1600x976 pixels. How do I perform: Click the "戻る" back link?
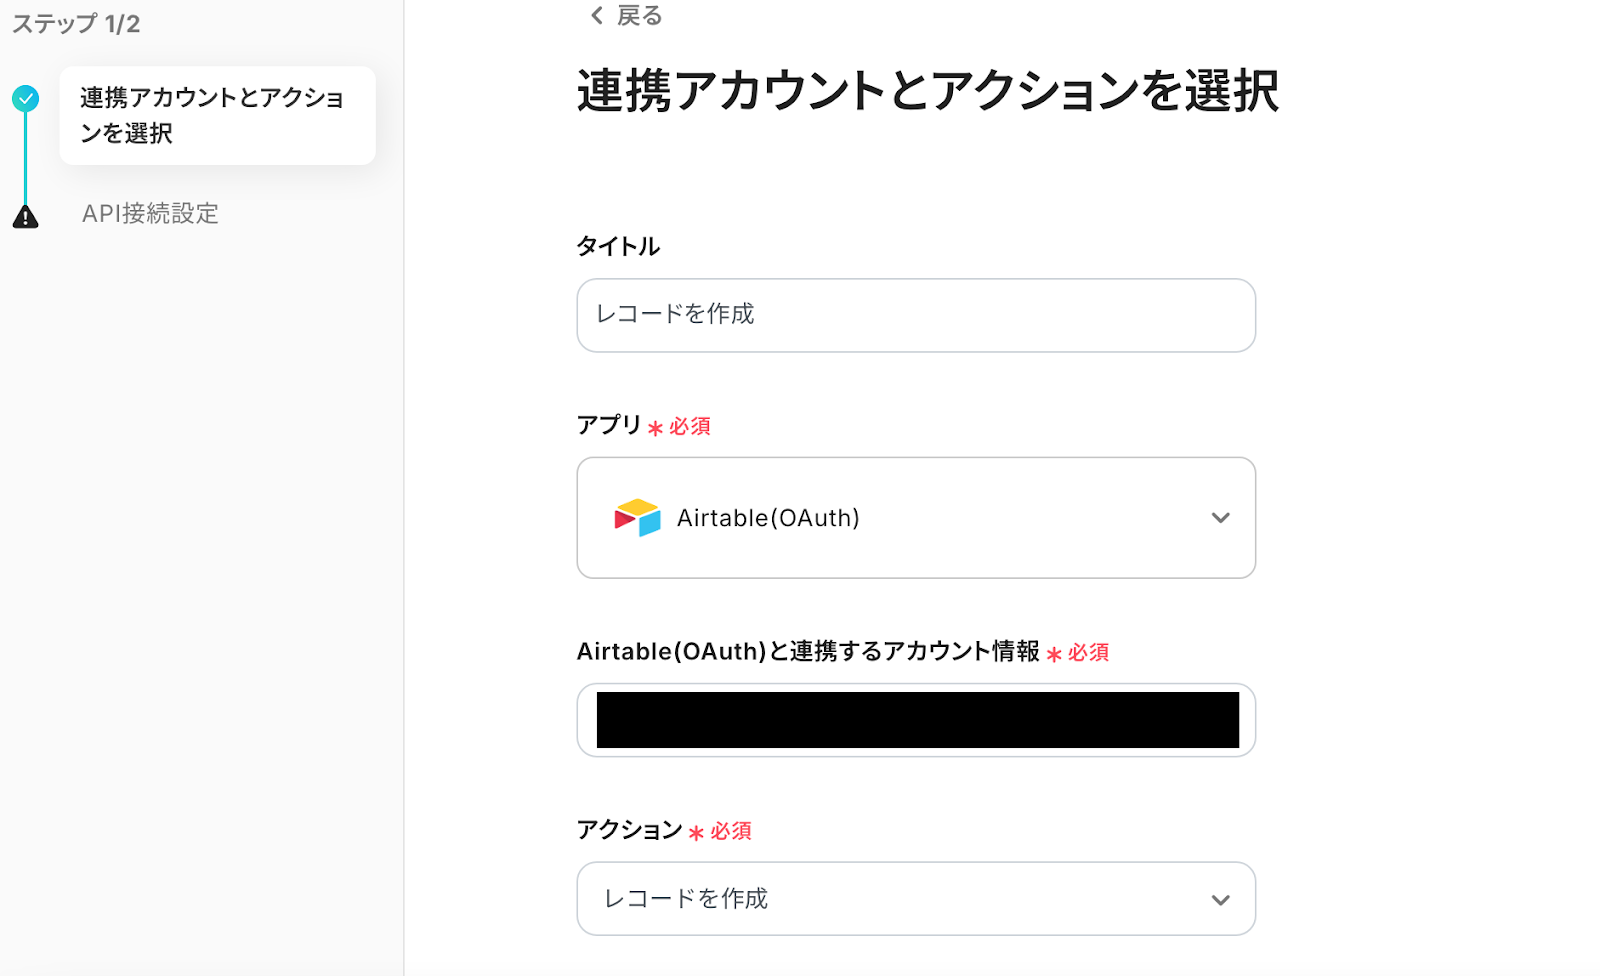click(x=639, y=15)
